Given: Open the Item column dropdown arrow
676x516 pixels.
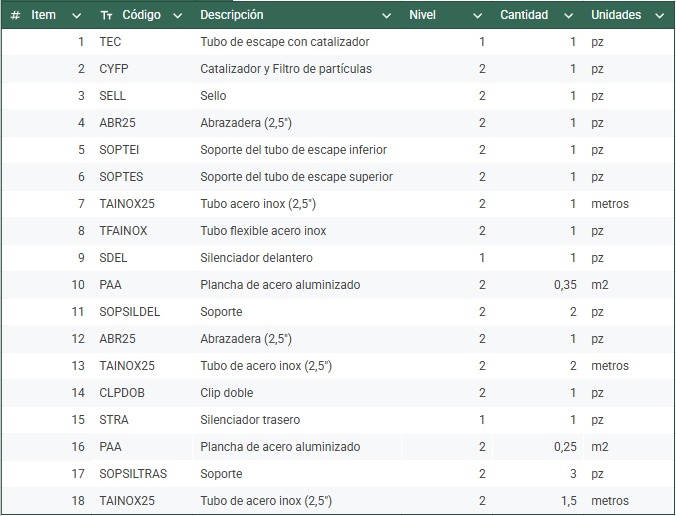Looking at the screenshot, I should [x=77, y=16].
